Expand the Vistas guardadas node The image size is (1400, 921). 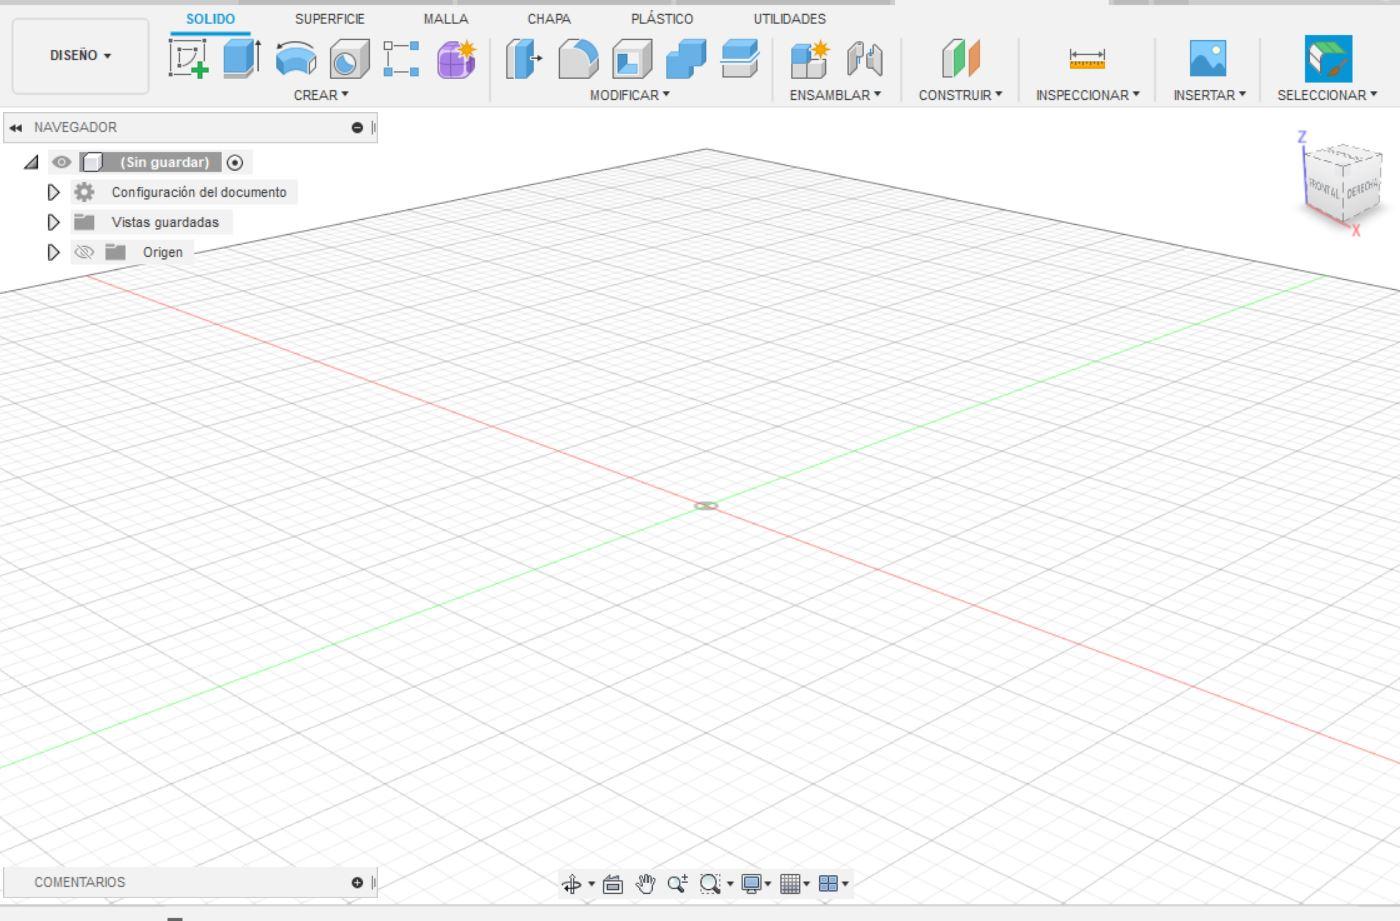pyautogui.click(x=54, y=222)
